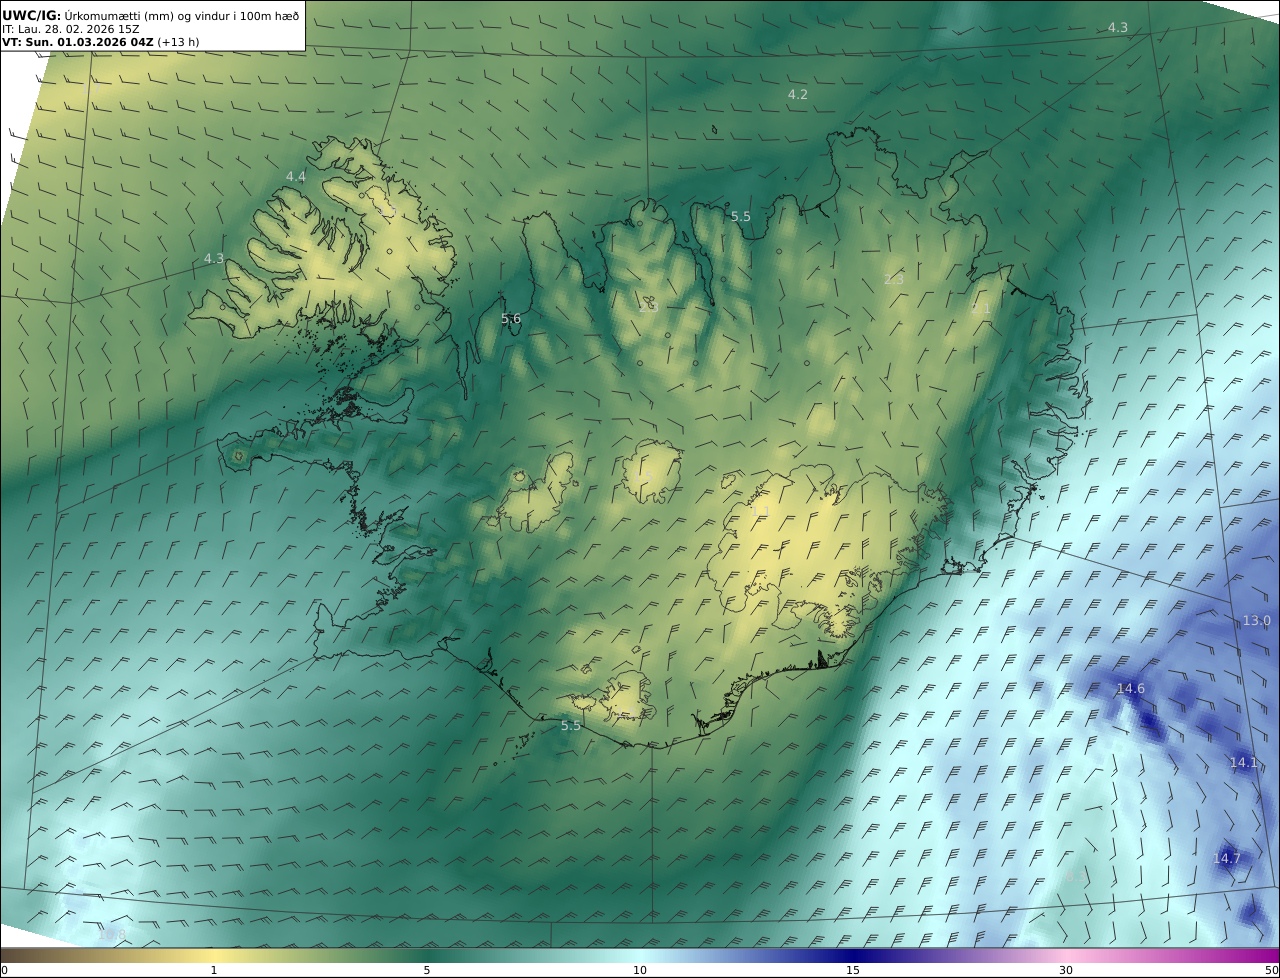Click the '(+13 h)' forecast offset text

(x=178, y=42)
